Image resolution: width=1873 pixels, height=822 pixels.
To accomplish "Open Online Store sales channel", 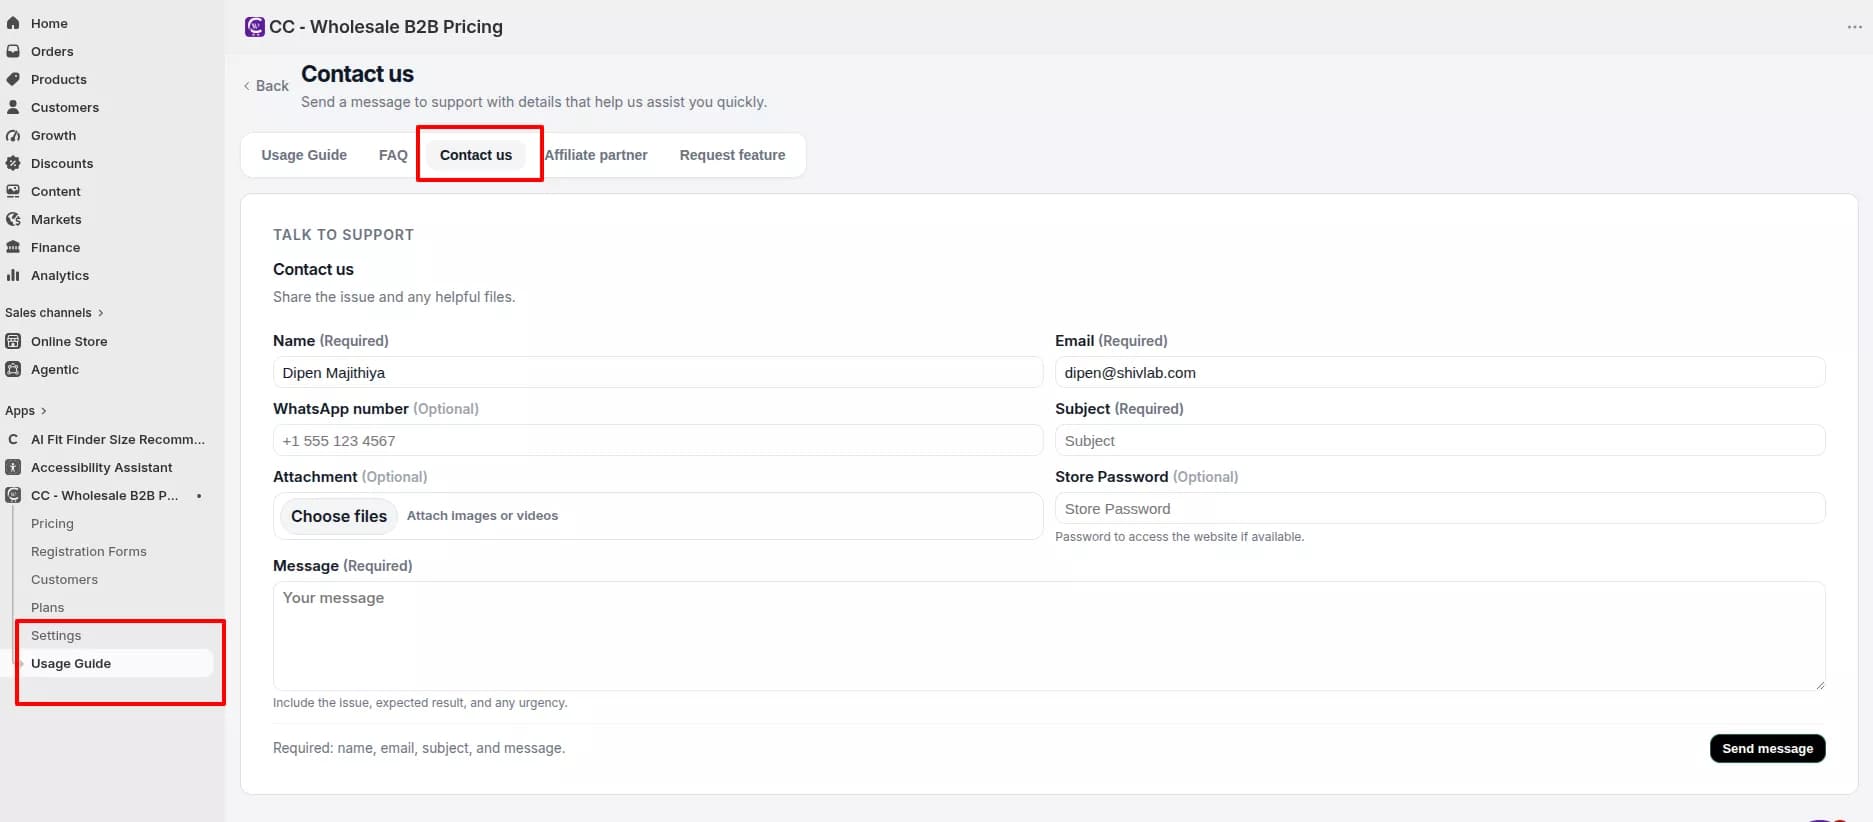I will pyautogui.click(x=69, y=341).
